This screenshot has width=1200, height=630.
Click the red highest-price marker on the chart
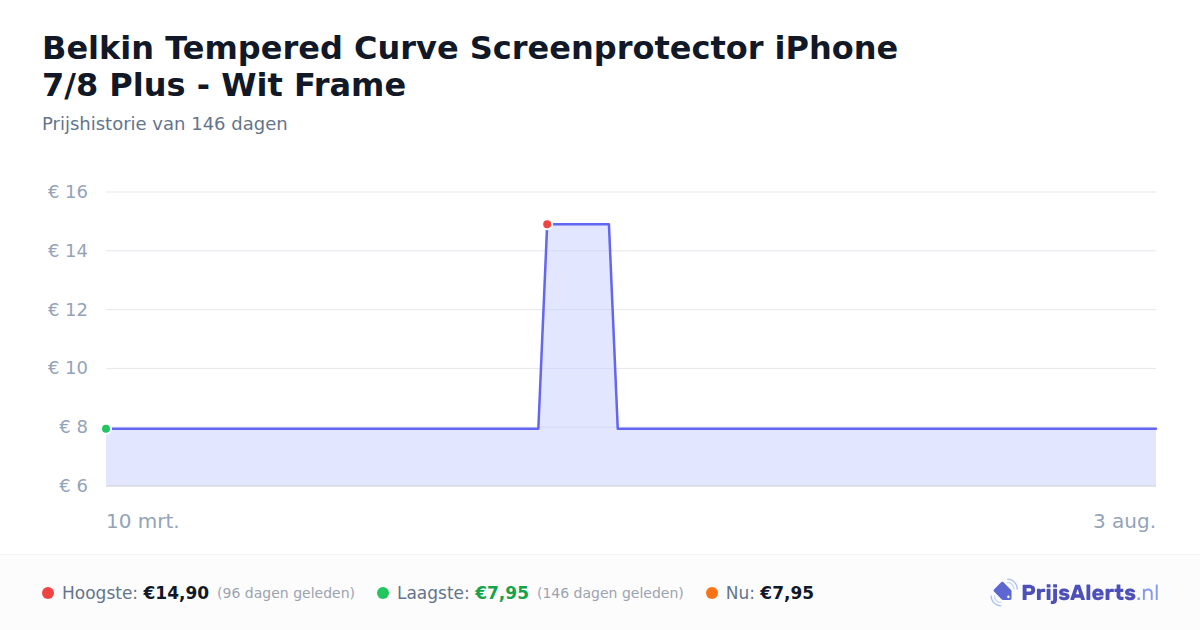[x=547, y=224]
